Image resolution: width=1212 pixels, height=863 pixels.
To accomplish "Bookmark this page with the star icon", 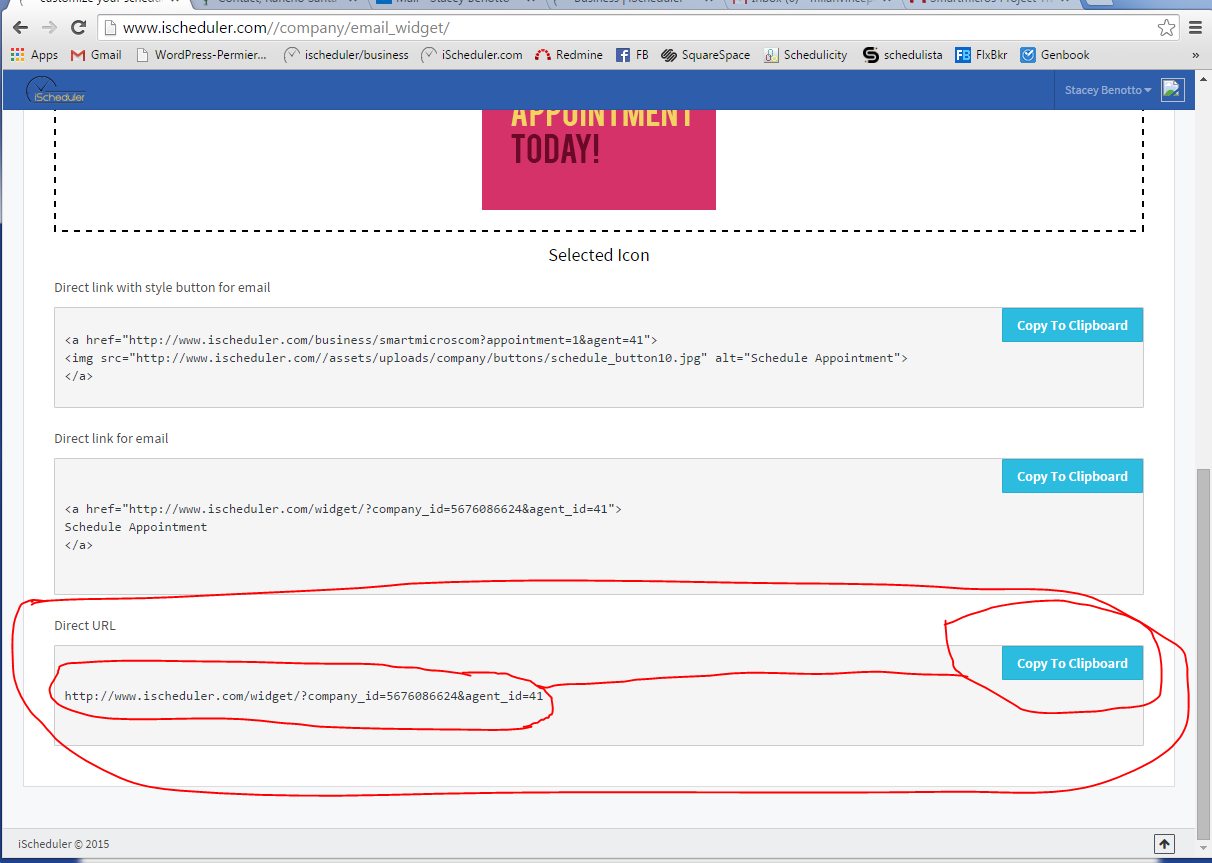I will pyautogui.click(x=1166, y=28).
